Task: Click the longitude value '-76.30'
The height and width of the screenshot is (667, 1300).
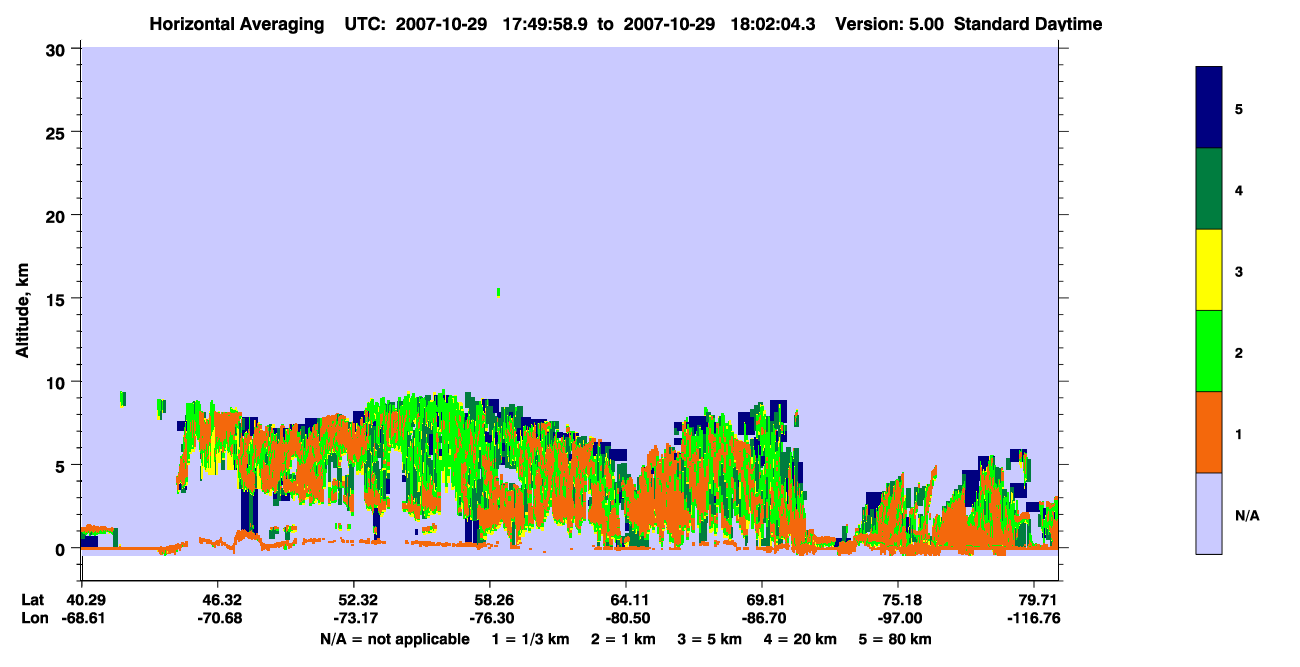Action: [x=490, y=618]
